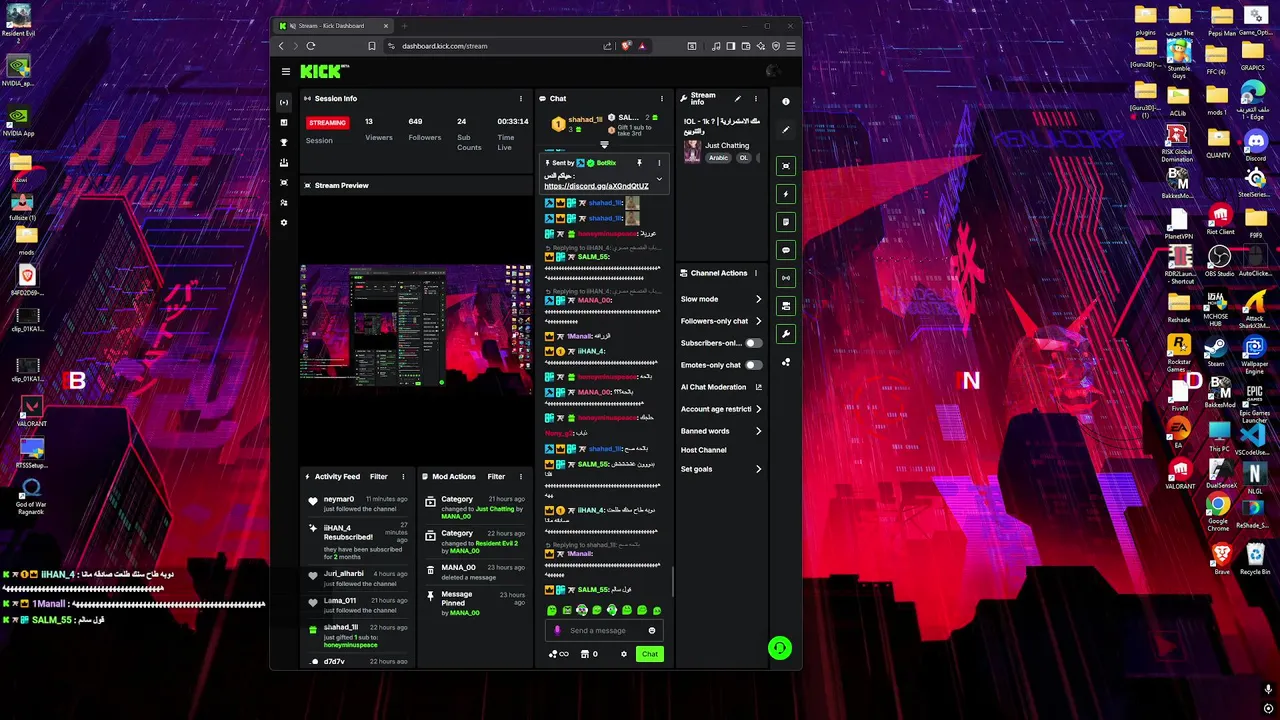The image size is (1280, 720).
Task: Open the user avatar in Kick header
Action: pos(773,71)
